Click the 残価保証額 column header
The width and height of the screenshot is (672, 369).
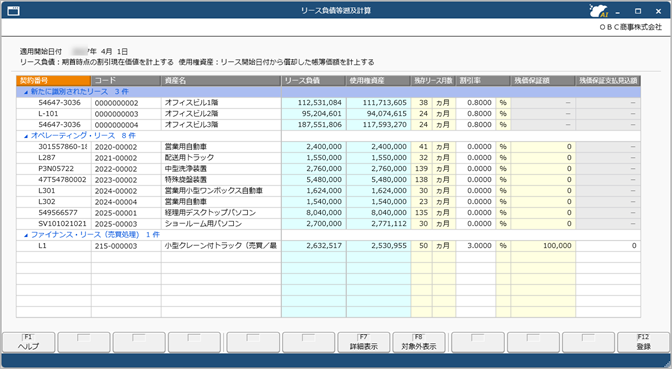[x=543, y=81]
